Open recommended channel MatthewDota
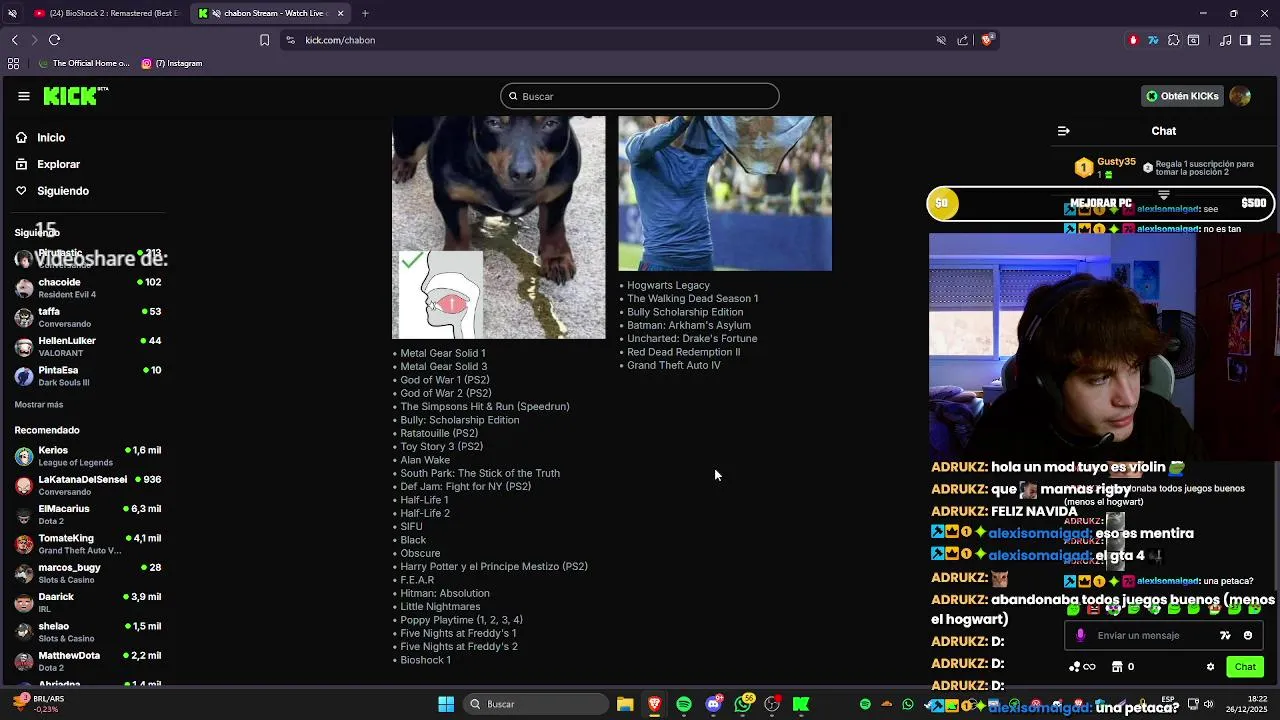1280x720 pixels. pos(88,661)
